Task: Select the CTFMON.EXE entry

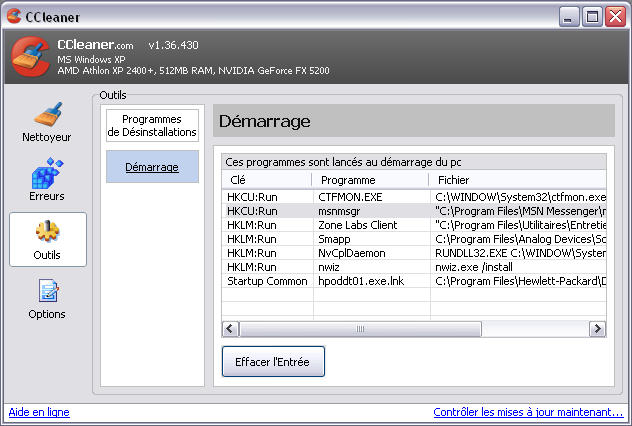Action: [414, 197]
